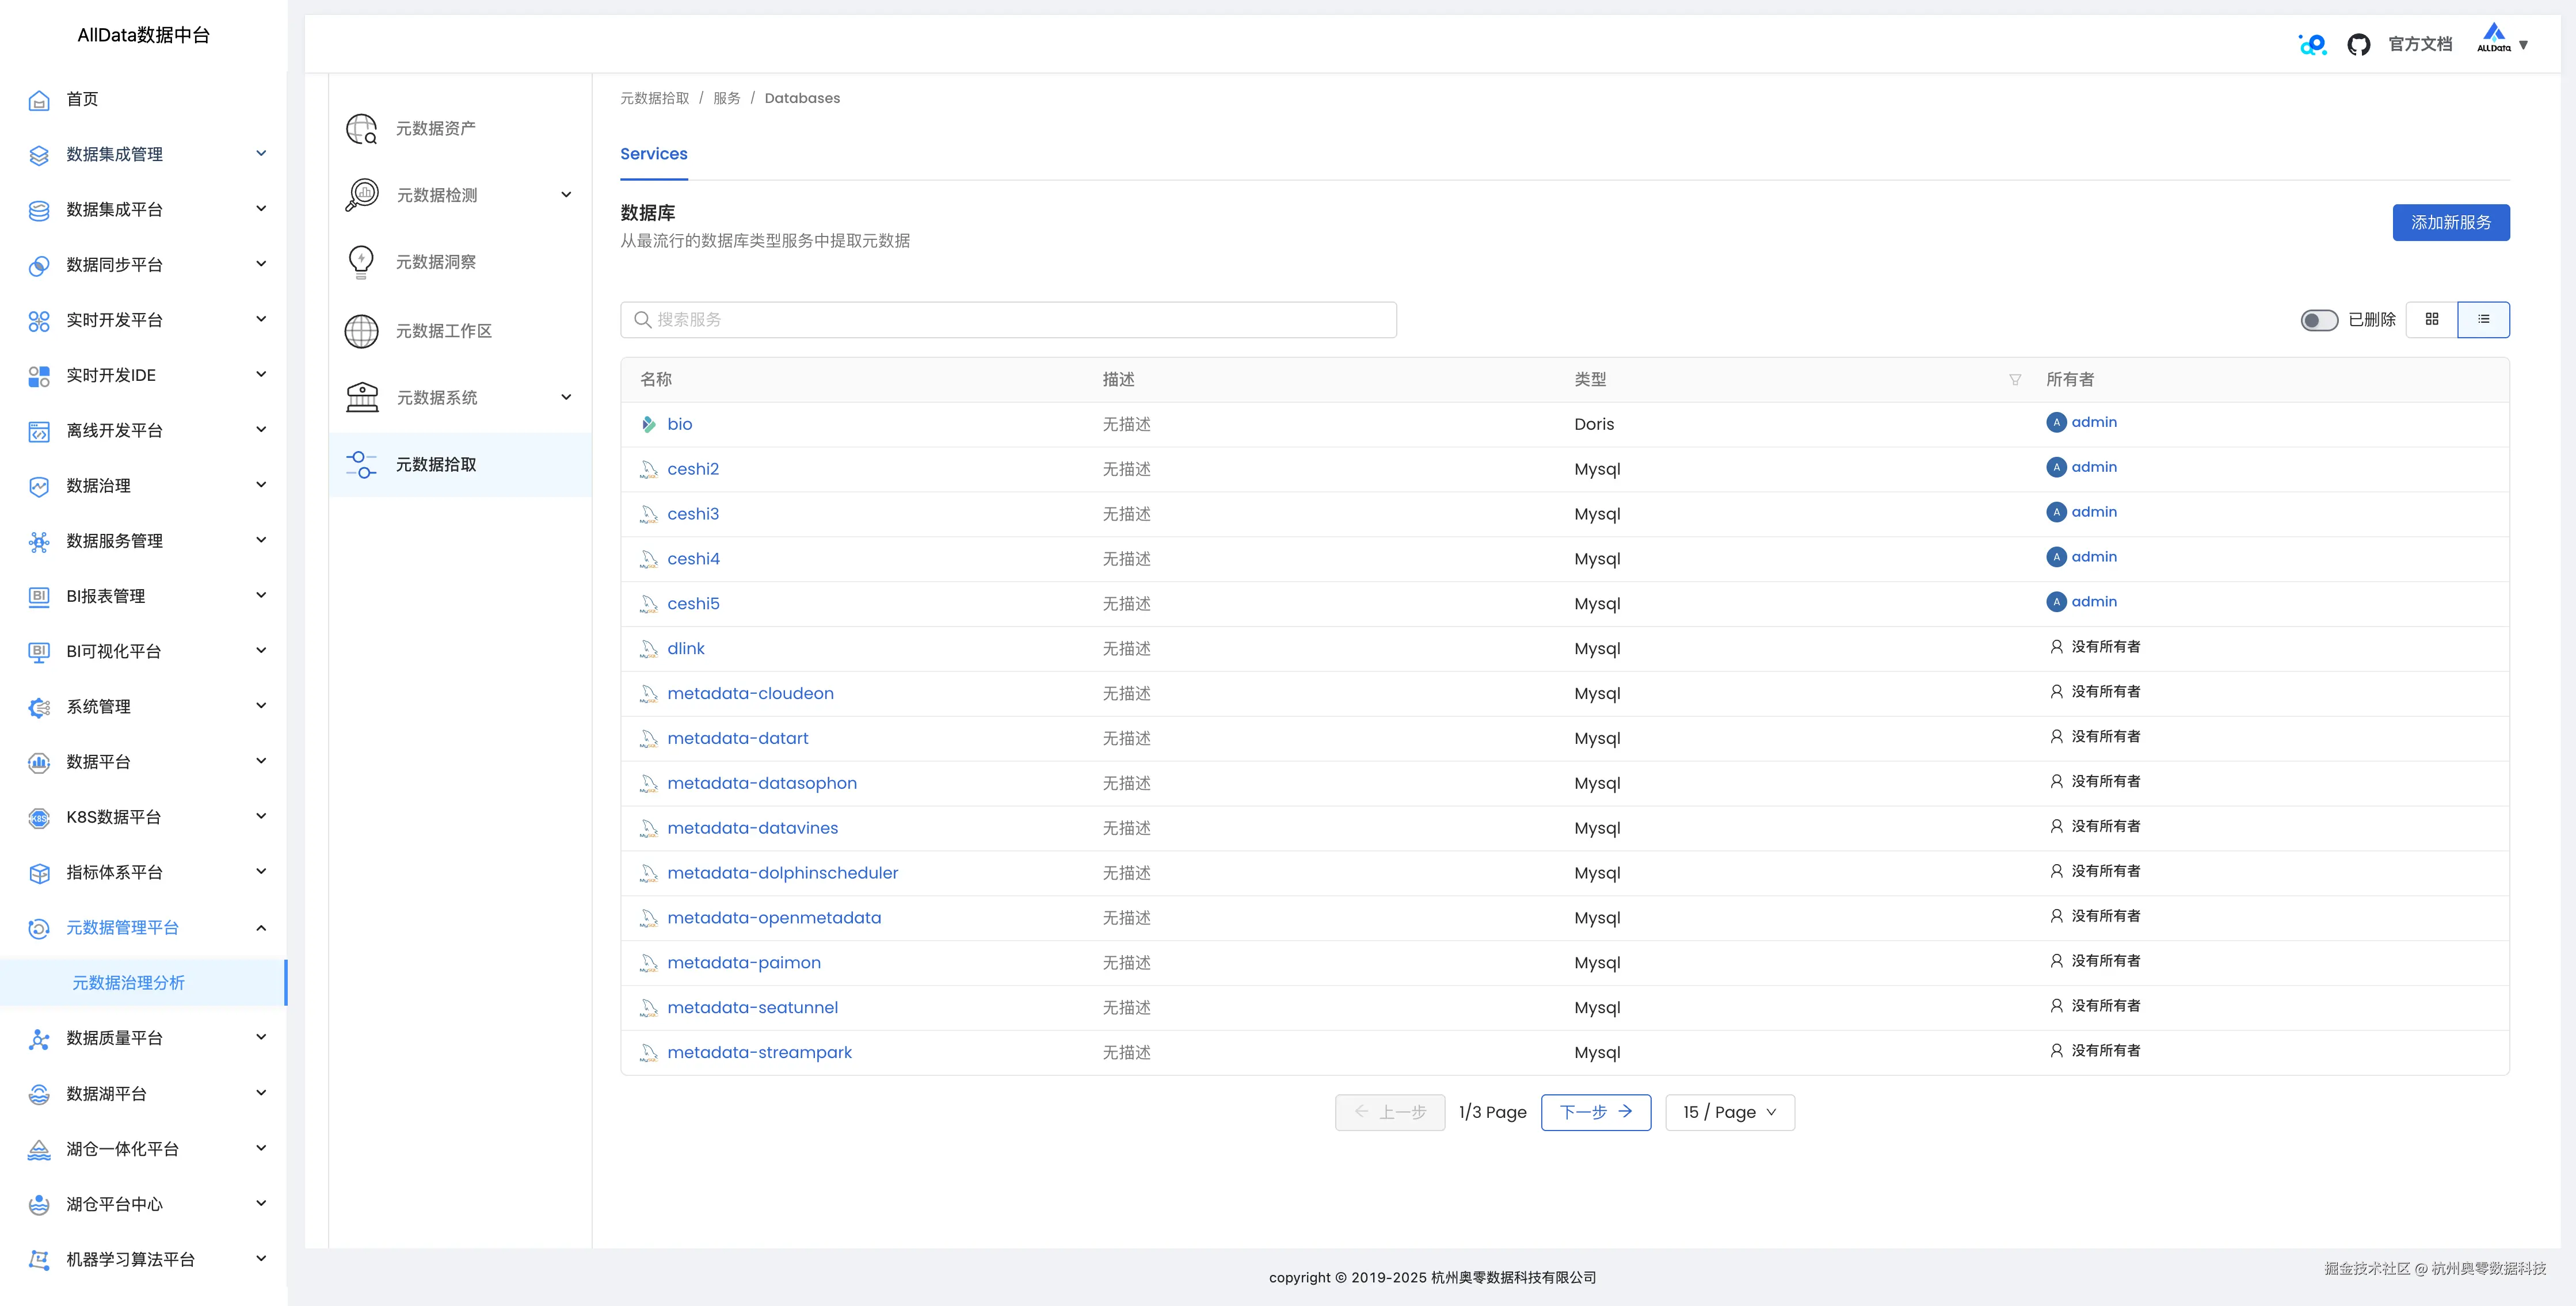Go to the next page with 下一步
The image size is (2576, 1306).
tap(1595, 1112)
